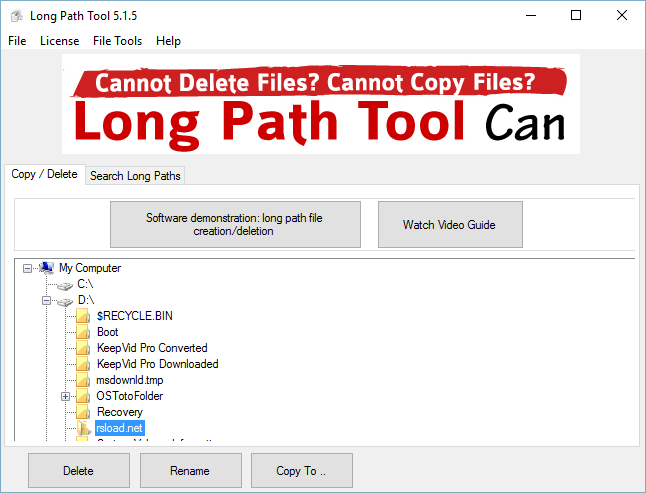Viewport: 646px width, 493px height.
Task: Open the File Tools menu
Action: point(117,41)
